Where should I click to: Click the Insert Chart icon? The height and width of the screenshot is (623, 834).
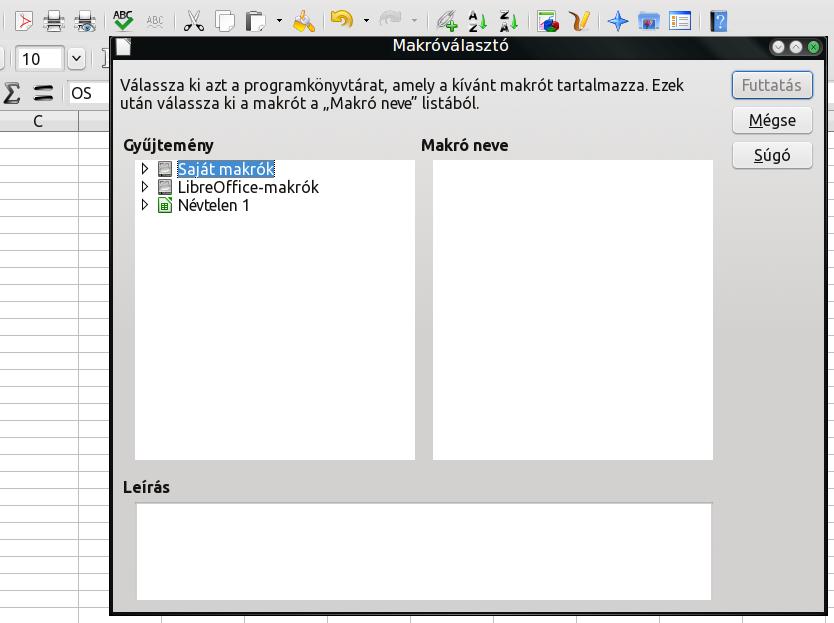(x=548, y=21)
